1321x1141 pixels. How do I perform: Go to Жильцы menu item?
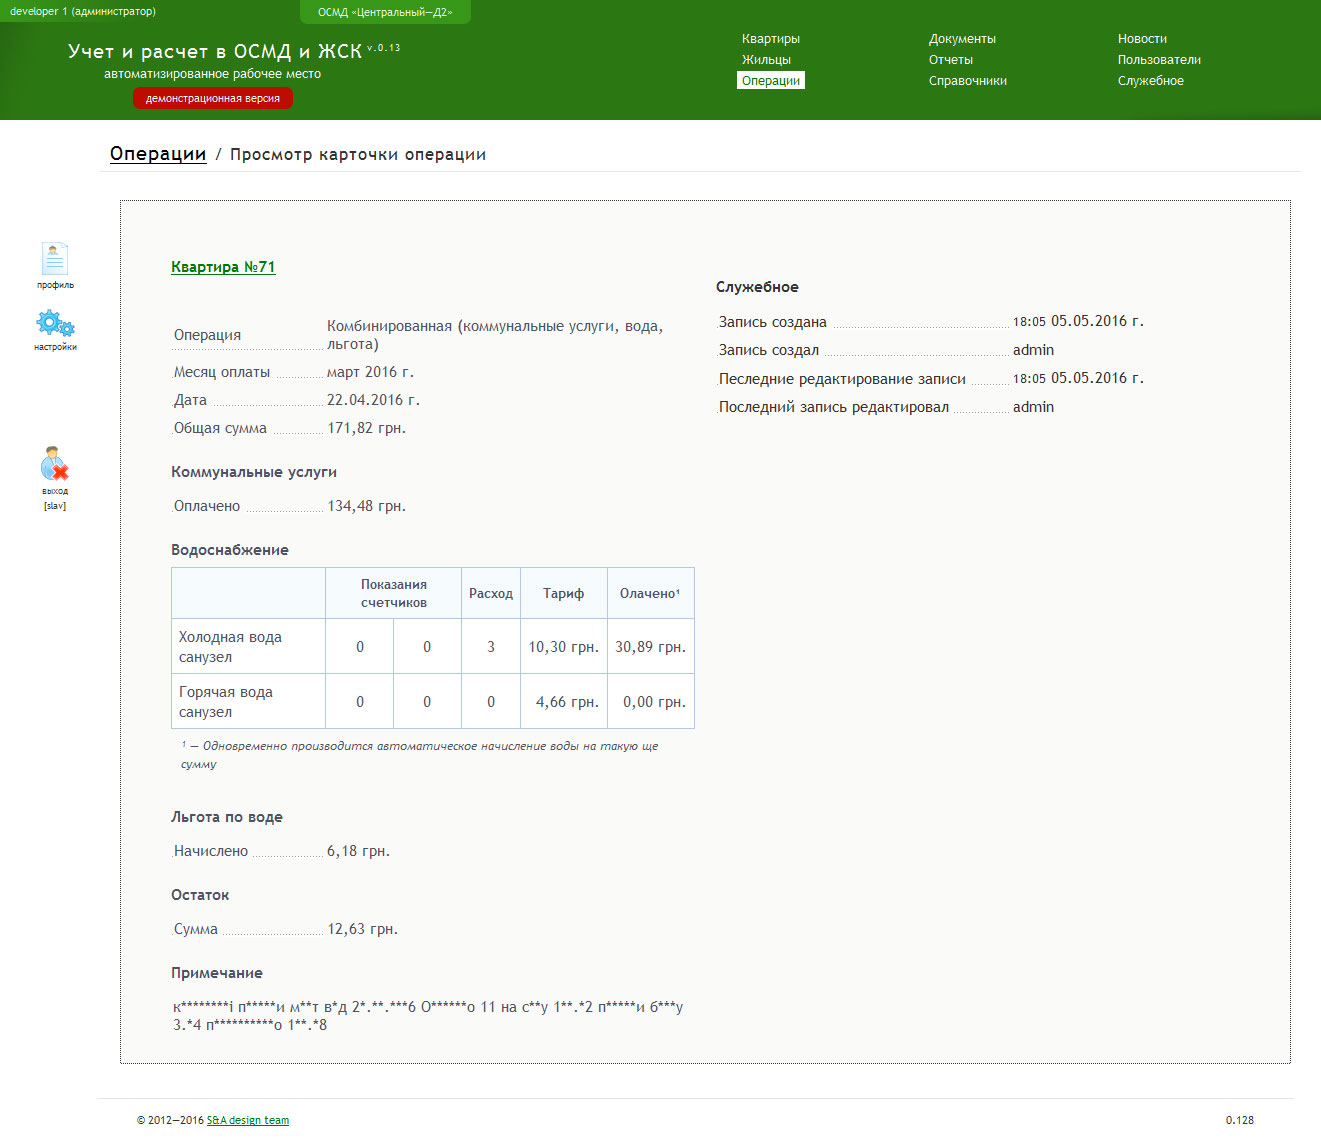point(766,60)
